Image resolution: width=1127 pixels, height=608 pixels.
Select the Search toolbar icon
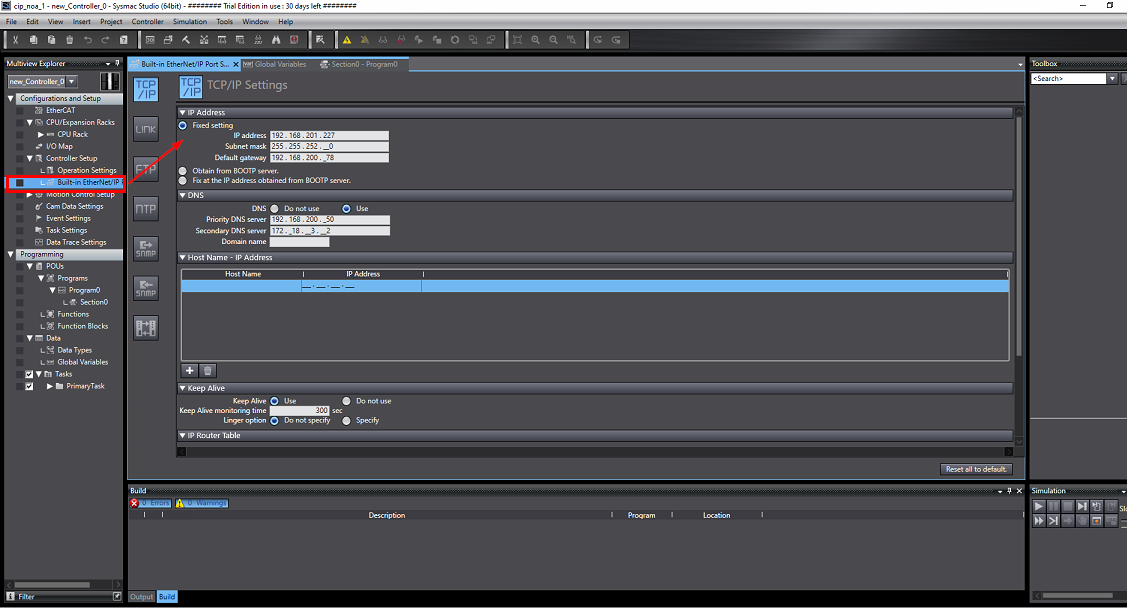pos(275,39)
